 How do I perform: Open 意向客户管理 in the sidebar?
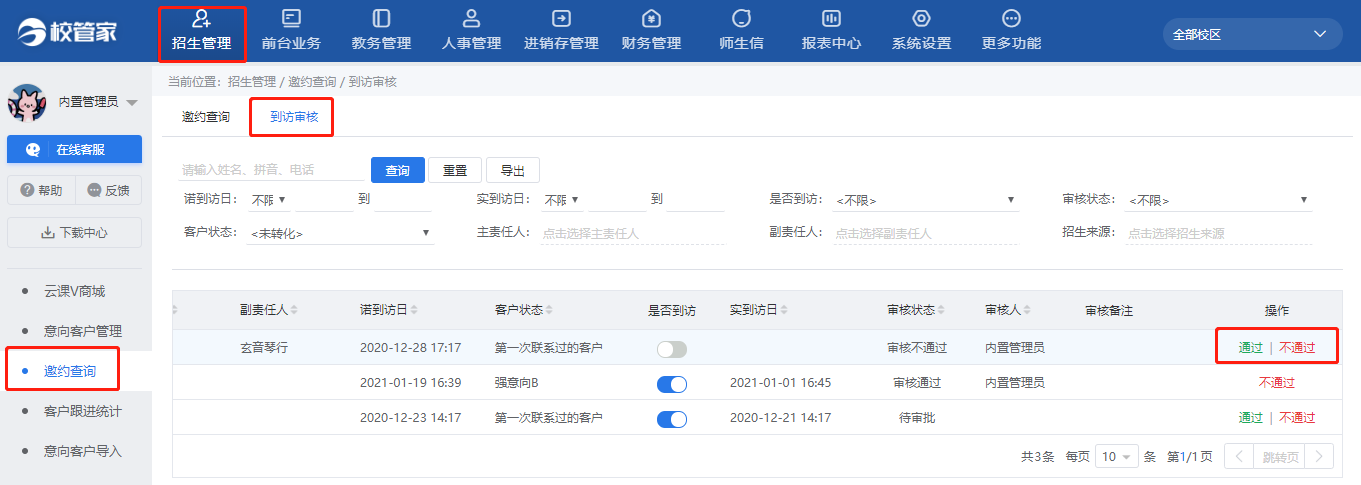[82, 331]
